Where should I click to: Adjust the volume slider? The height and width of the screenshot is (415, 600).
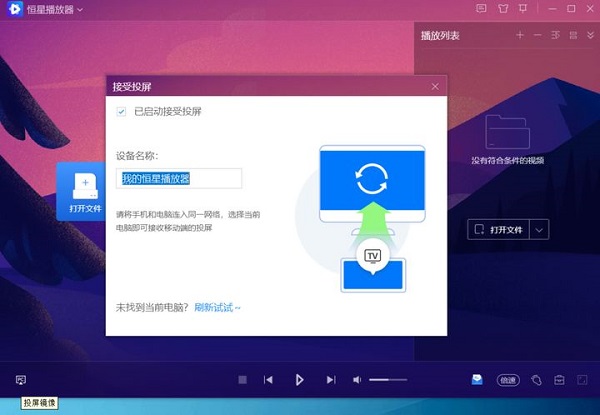point(388,380)
